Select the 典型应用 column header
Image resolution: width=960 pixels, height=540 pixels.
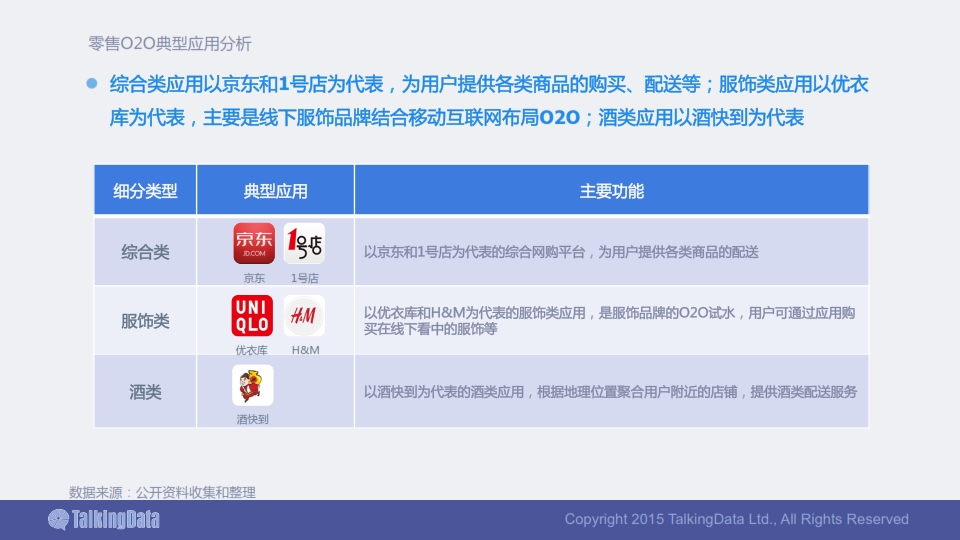click(276, 190)
